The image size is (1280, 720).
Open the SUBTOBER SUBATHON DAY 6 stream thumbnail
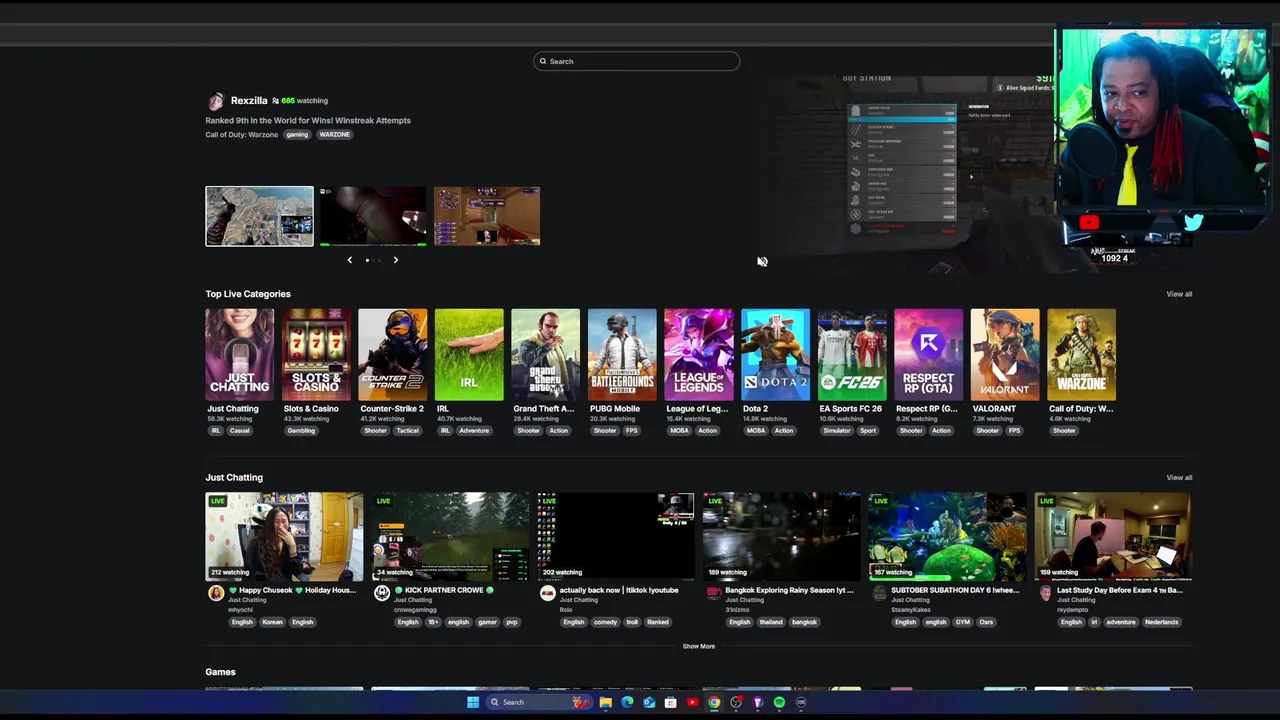pos(948,537)
